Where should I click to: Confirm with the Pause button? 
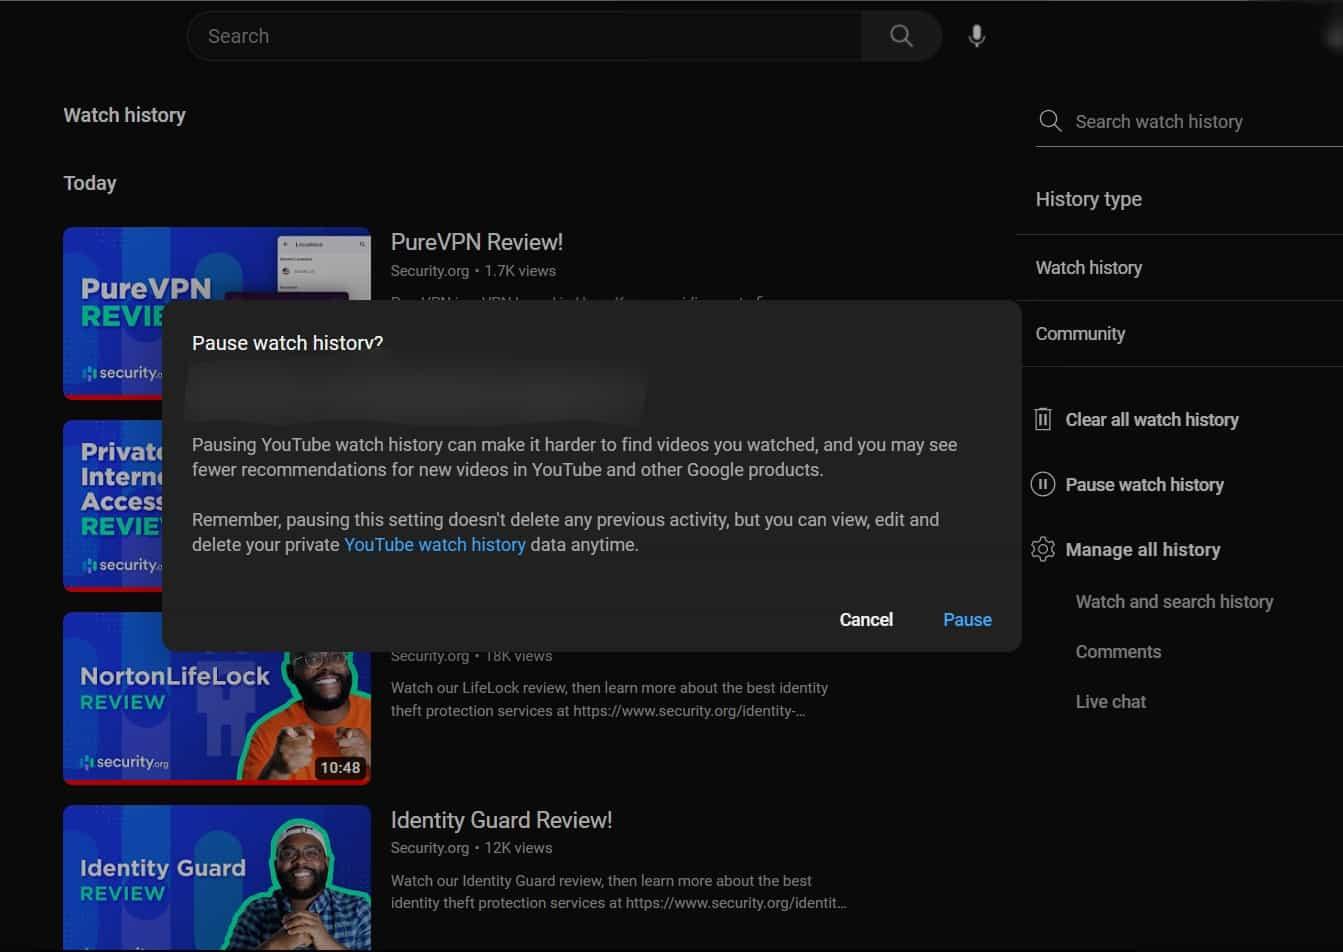point(967,620)
